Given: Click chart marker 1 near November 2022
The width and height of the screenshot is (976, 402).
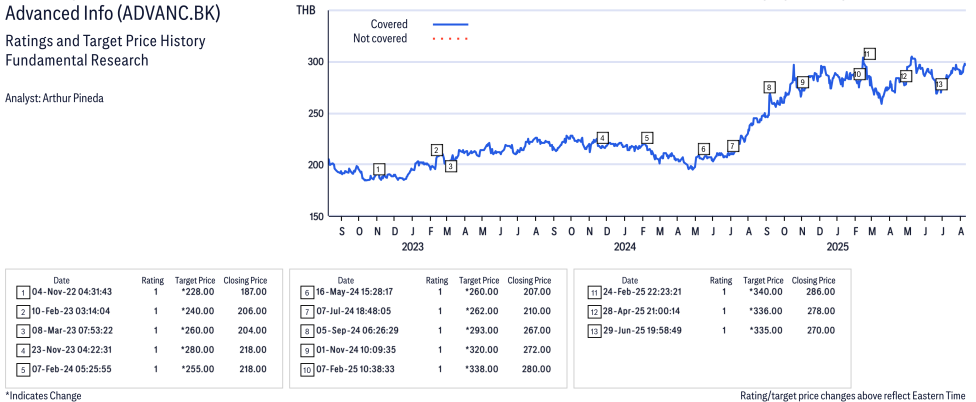Looking at the screenshot, I should (379, 169).
